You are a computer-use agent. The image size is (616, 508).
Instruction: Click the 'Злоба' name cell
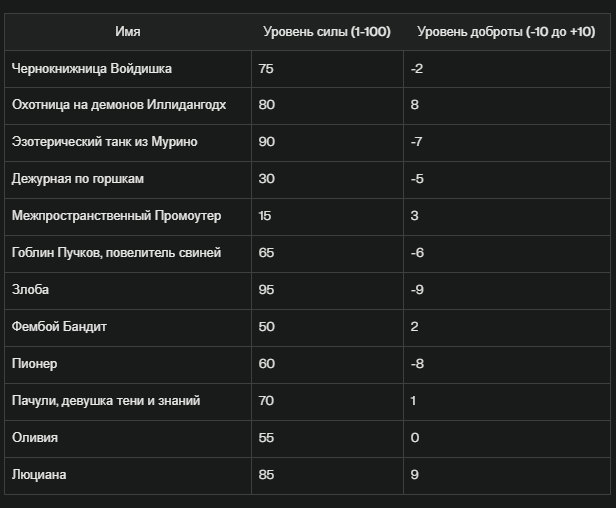coord(128,290)
